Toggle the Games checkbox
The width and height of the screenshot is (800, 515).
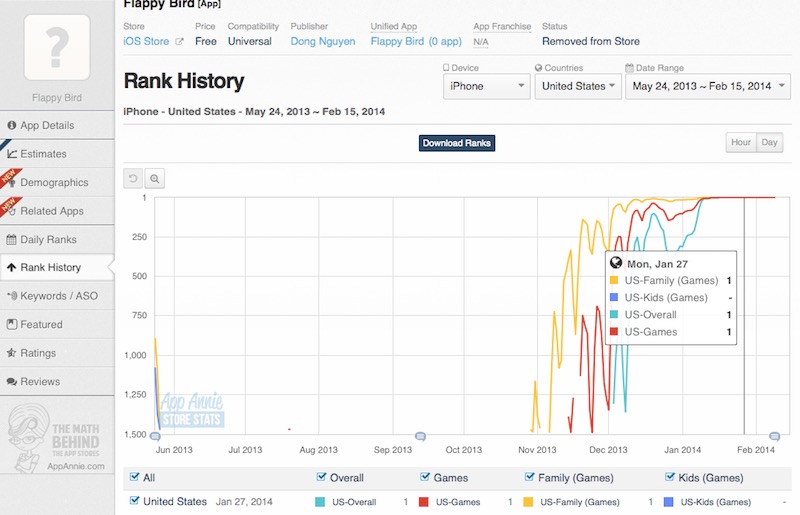[424, 477]
